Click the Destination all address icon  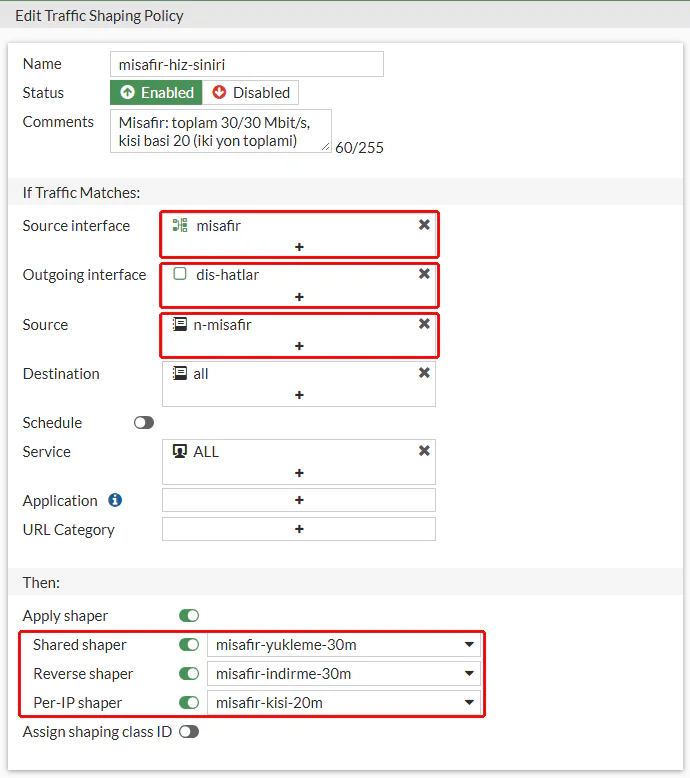pyautogui.click(x=180, y=373)
